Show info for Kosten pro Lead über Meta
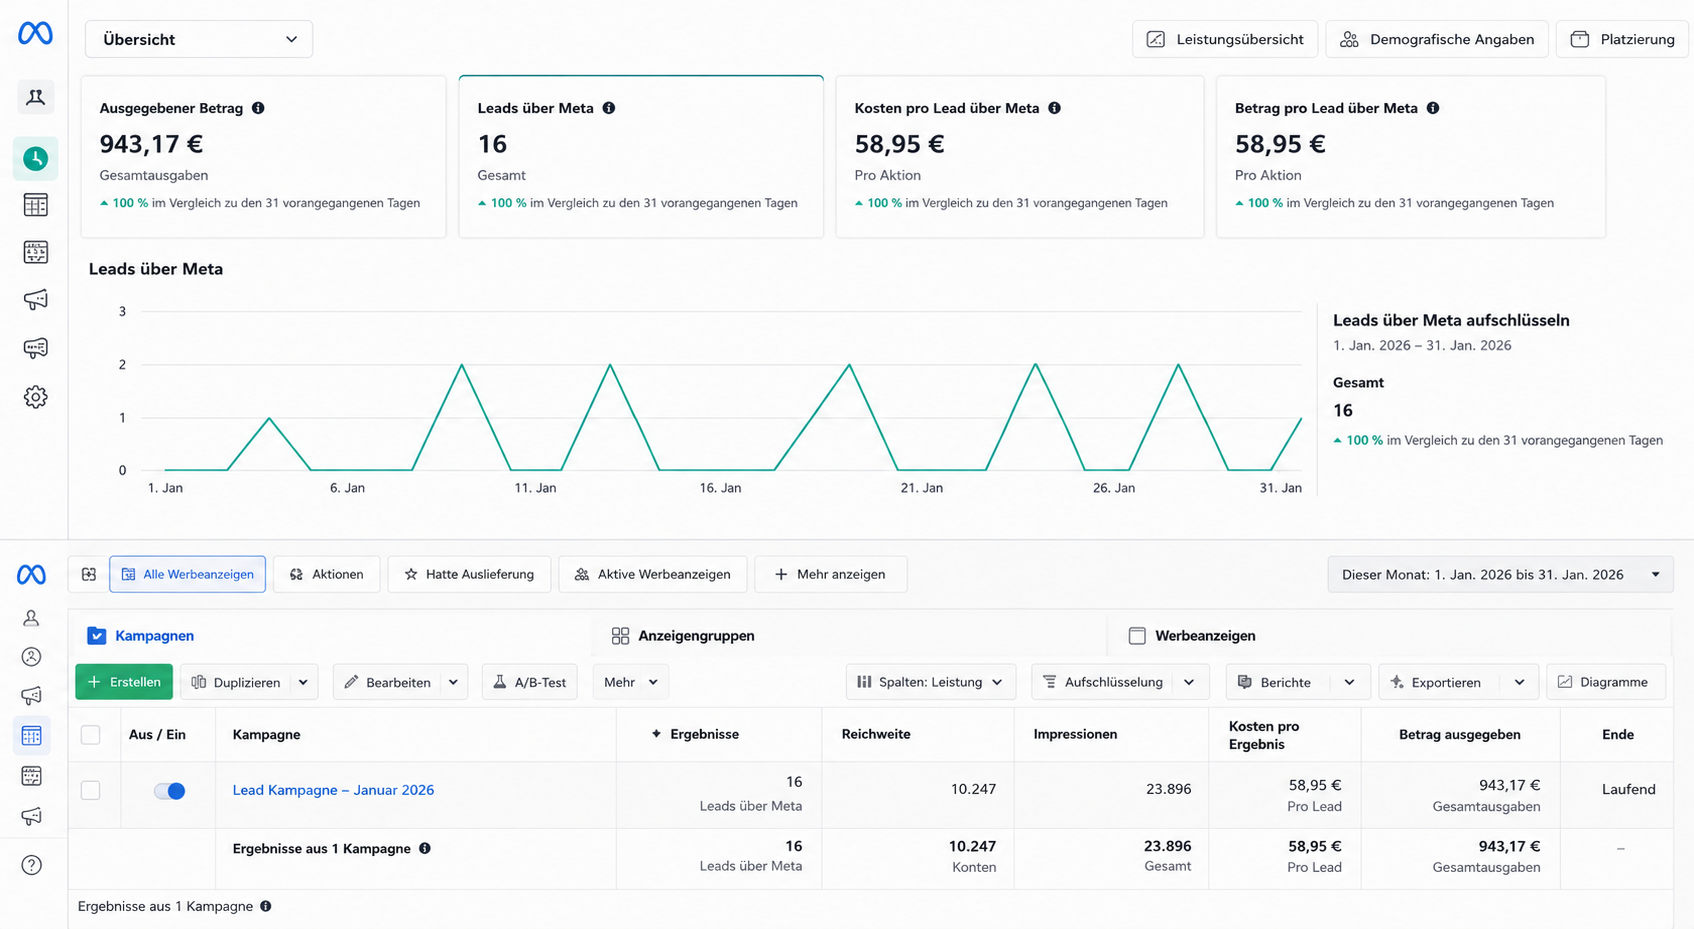Viewport: 1694px width, 929px height. click(1054, 108)
